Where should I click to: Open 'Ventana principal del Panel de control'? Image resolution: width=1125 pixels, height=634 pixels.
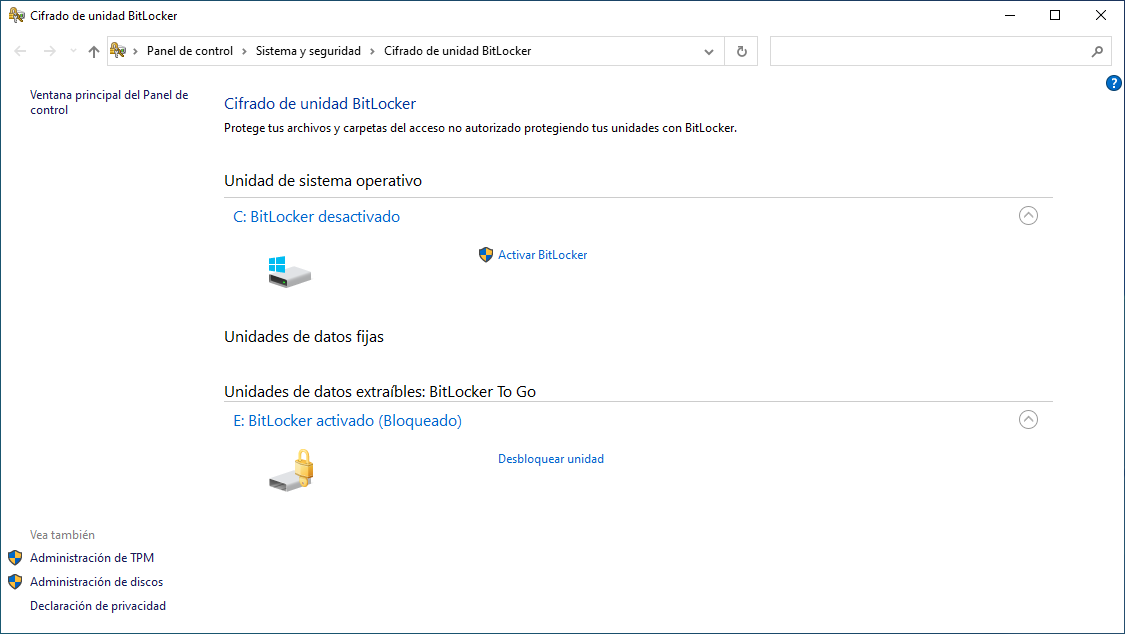[x=109, y=103]
